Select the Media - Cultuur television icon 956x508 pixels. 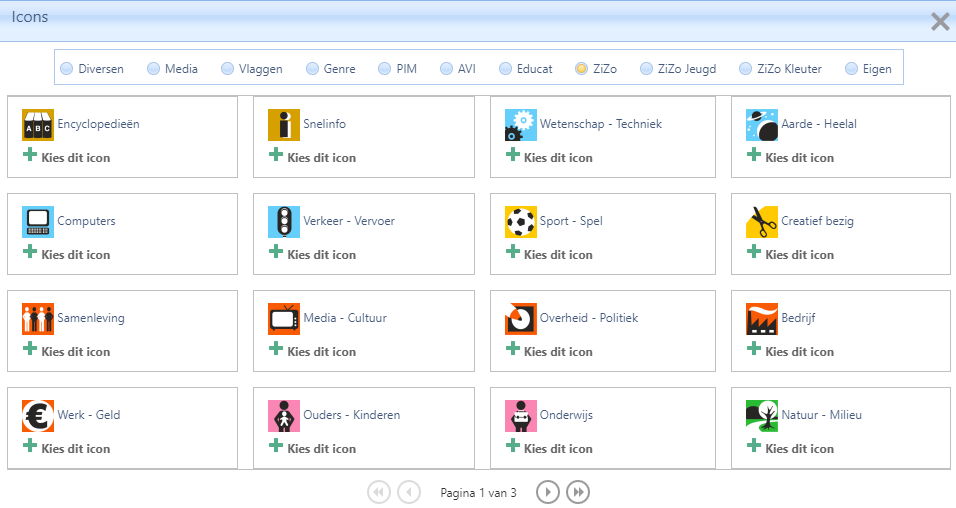point(284,319)
